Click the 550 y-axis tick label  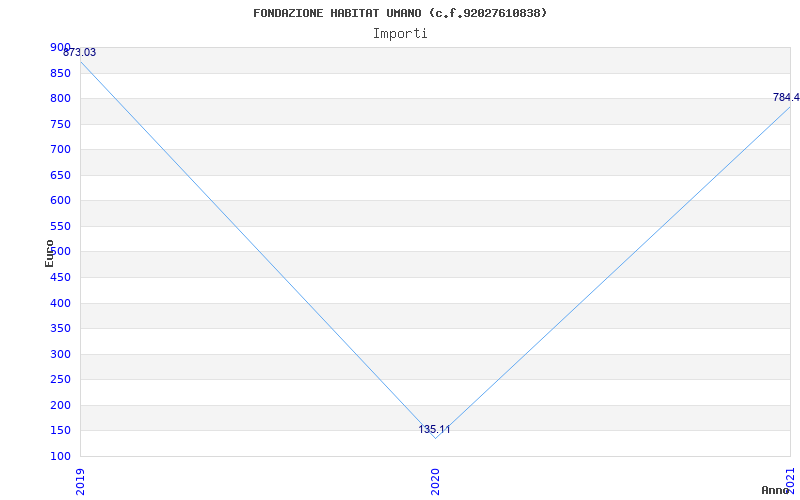(60, 227)
